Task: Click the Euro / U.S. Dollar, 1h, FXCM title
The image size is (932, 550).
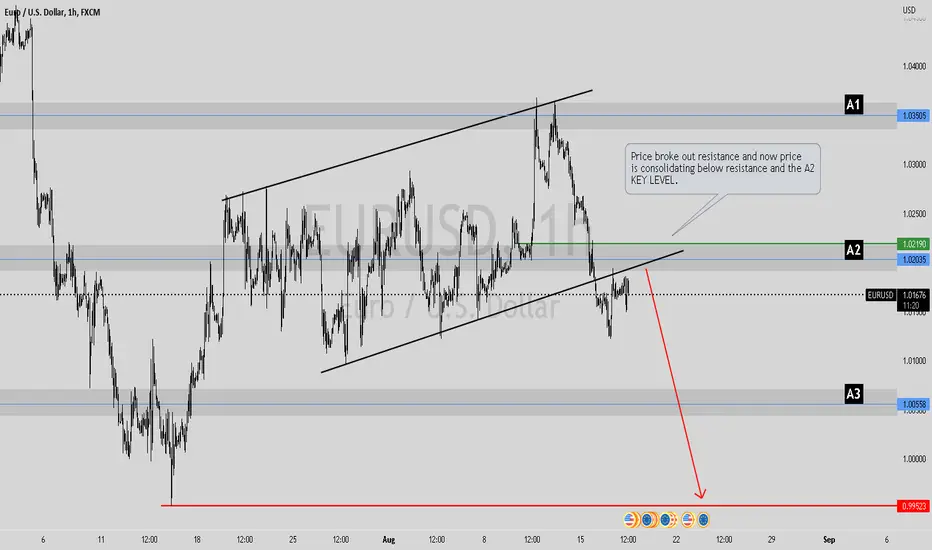Action: [52, 12]
